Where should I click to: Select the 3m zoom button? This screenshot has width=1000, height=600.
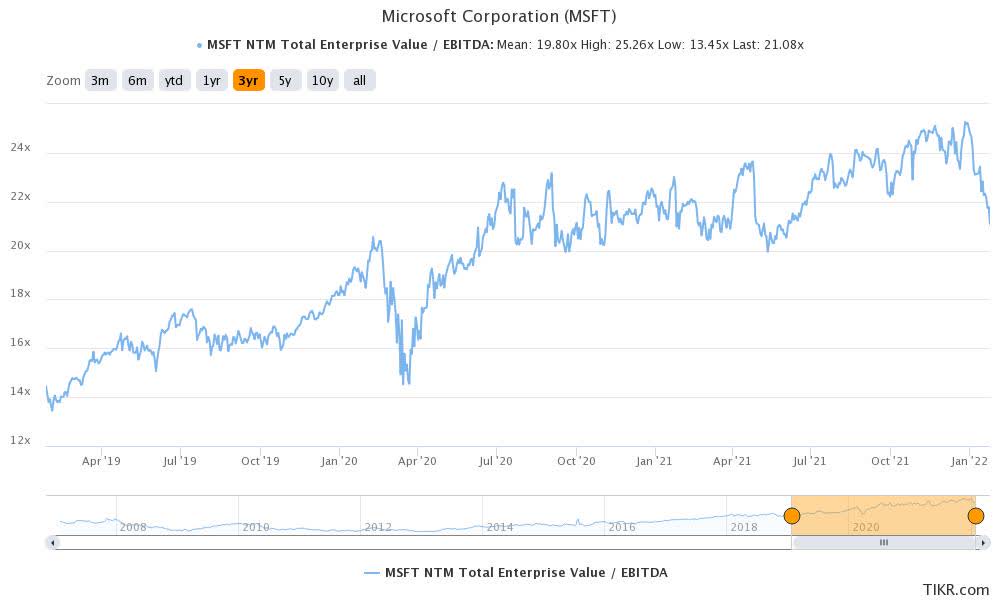click(x=100, y=80)
